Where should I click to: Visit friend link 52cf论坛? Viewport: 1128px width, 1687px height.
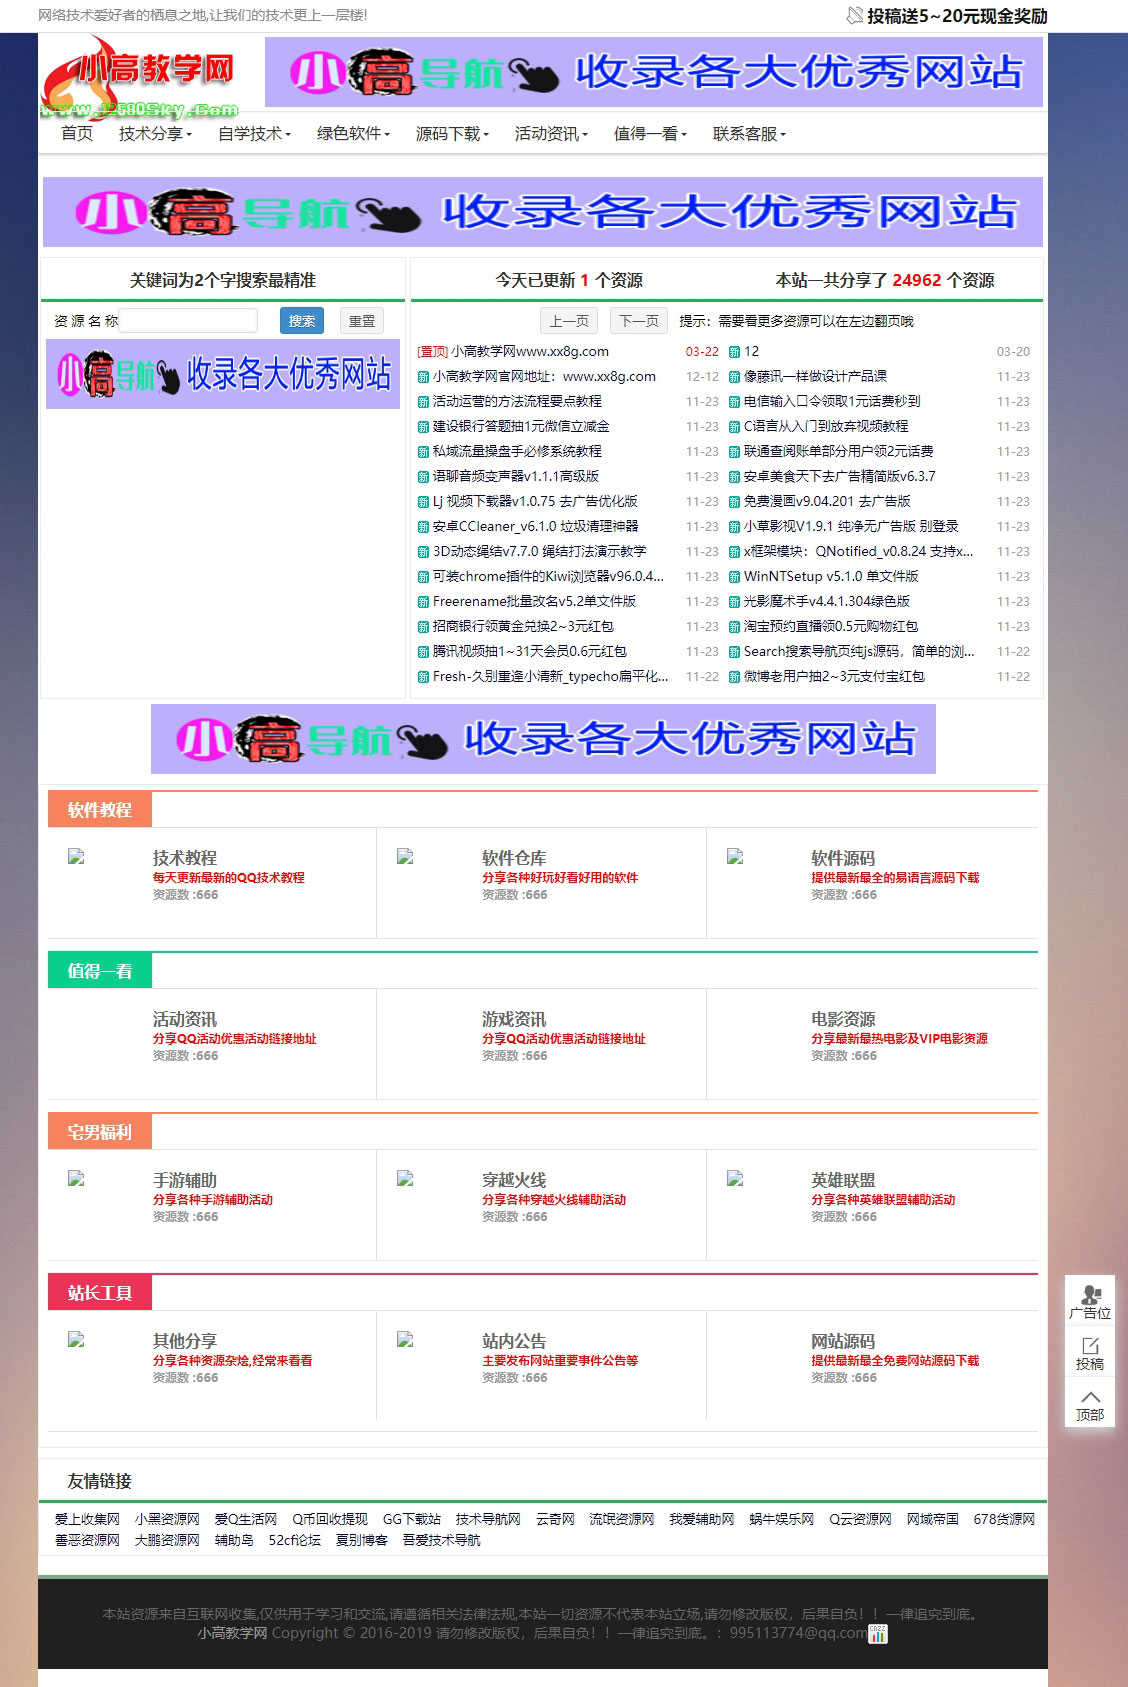294,1539
